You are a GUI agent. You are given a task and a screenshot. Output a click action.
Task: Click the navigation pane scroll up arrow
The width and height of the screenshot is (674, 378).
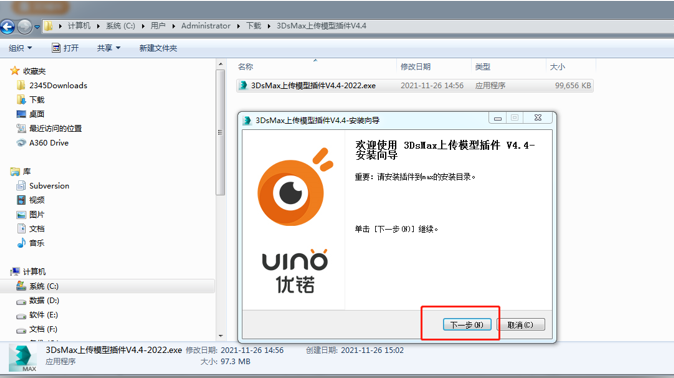click(221, 64)
